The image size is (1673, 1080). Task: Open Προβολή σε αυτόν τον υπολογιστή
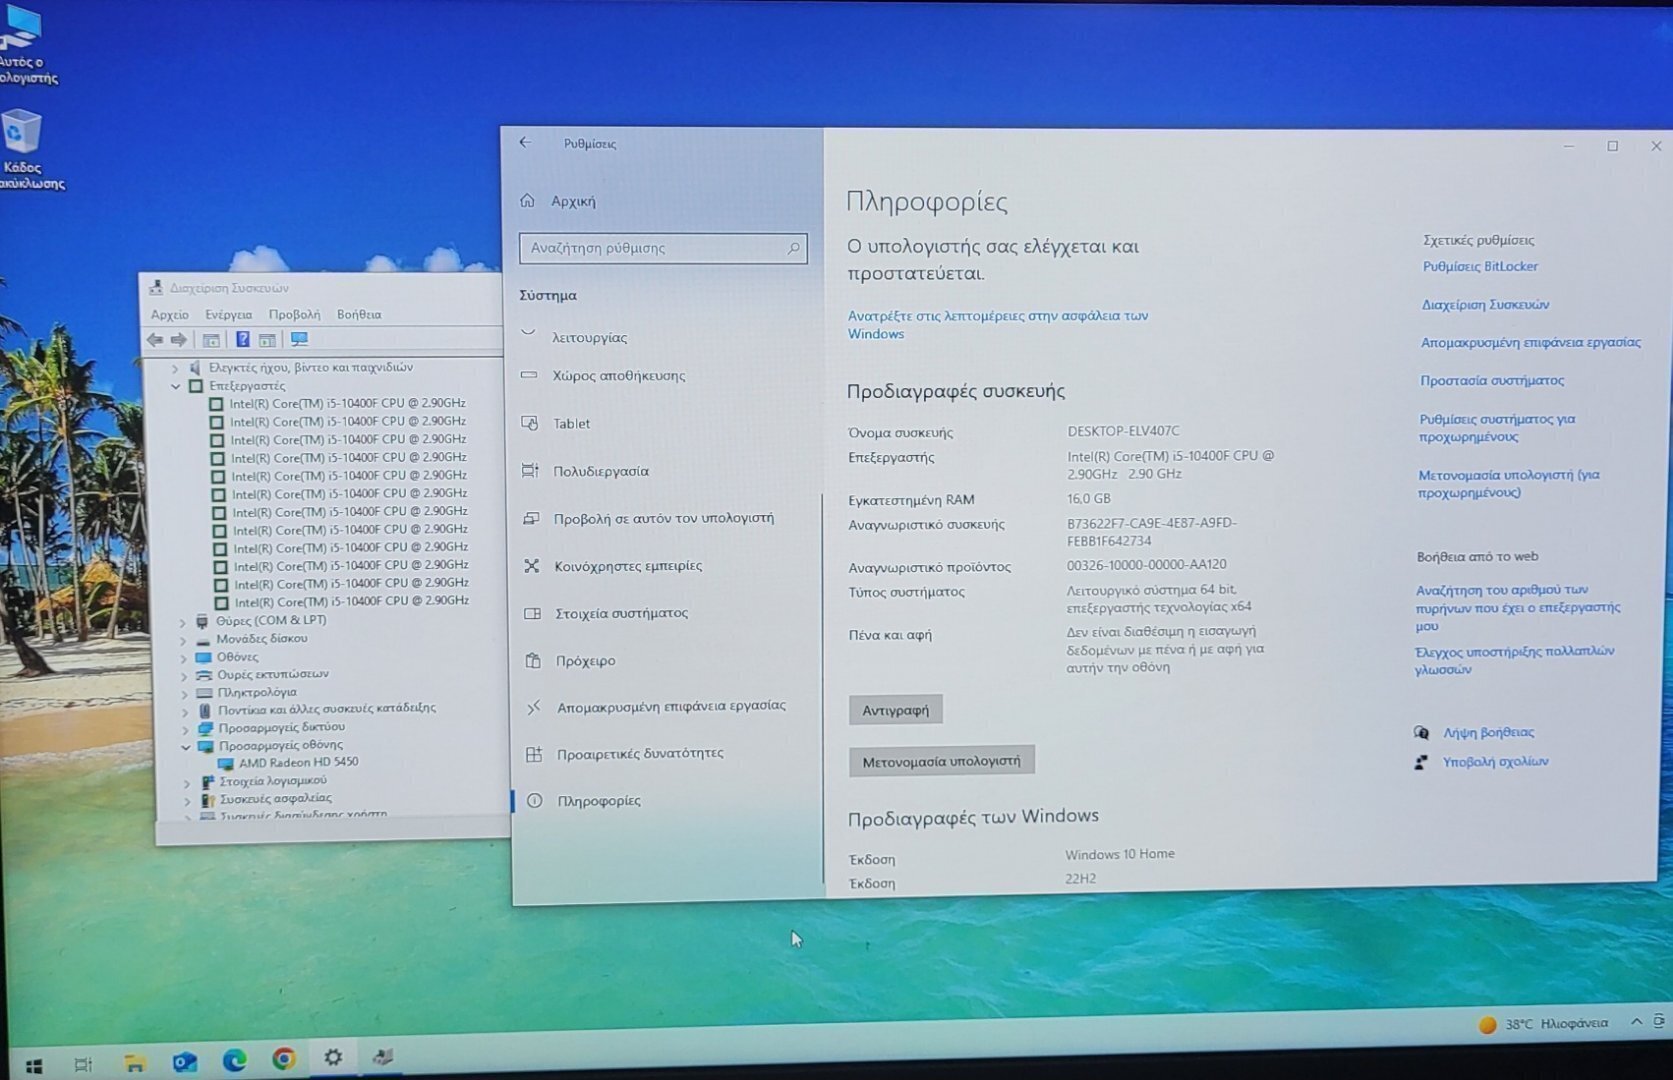[x=663, y=518]
